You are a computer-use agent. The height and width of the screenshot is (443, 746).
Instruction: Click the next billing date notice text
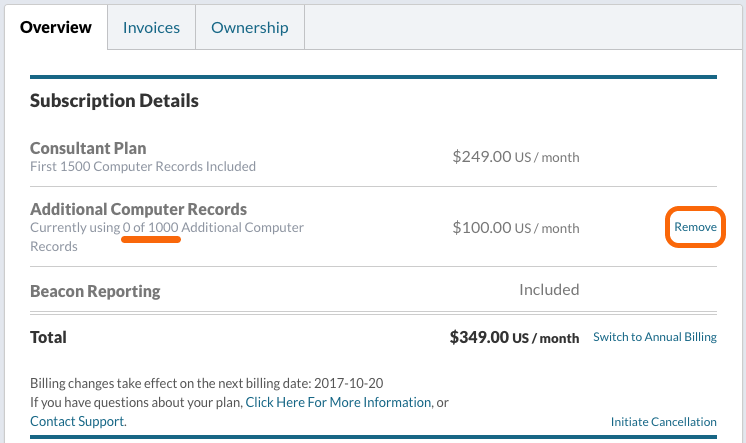pos(206,384)
